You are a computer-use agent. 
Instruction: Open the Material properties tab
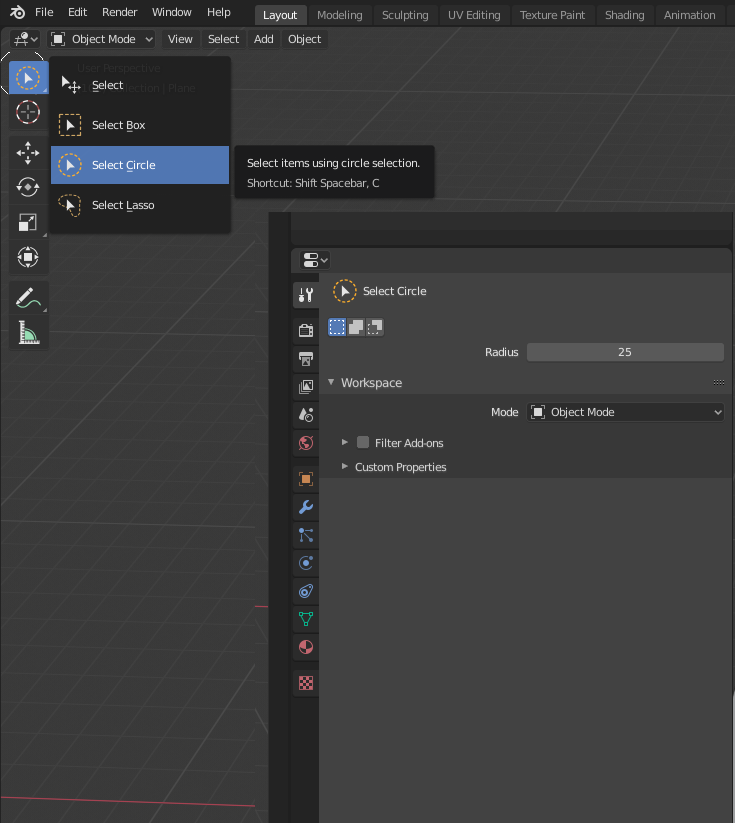pos(306,647)
